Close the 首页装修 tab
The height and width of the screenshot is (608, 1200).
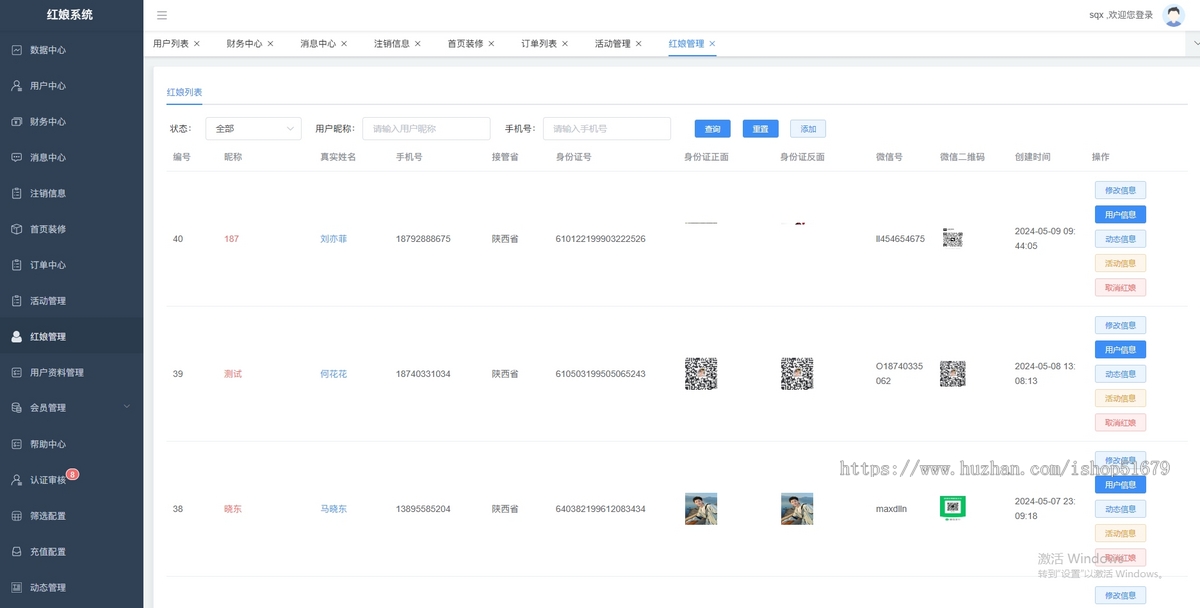(491, 44)
